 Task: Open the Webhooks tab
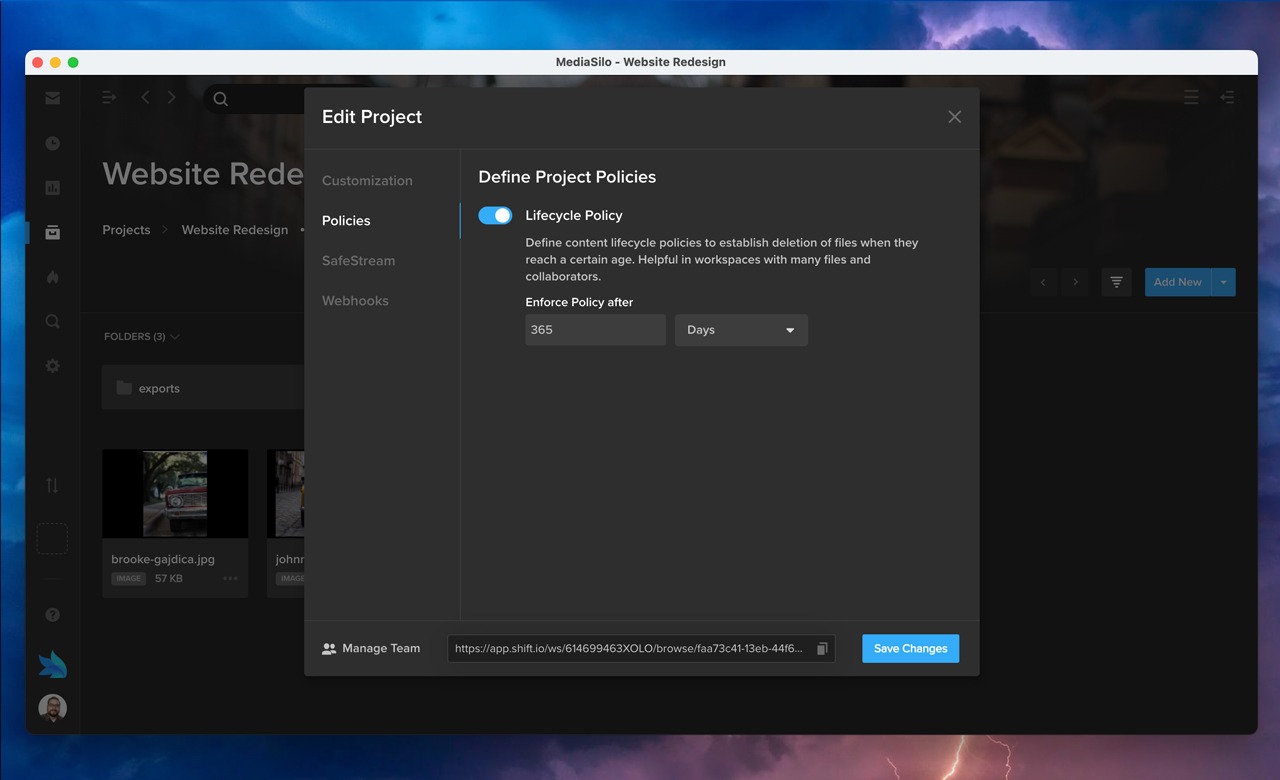coord(355,301)
